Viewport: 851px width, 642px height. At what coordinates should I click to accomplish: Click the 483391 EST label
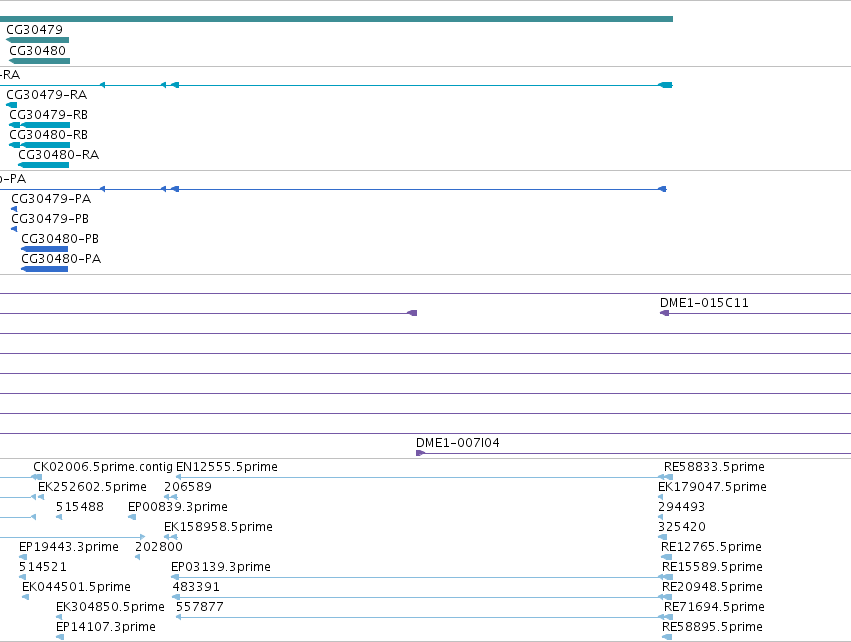coord(196,587)
